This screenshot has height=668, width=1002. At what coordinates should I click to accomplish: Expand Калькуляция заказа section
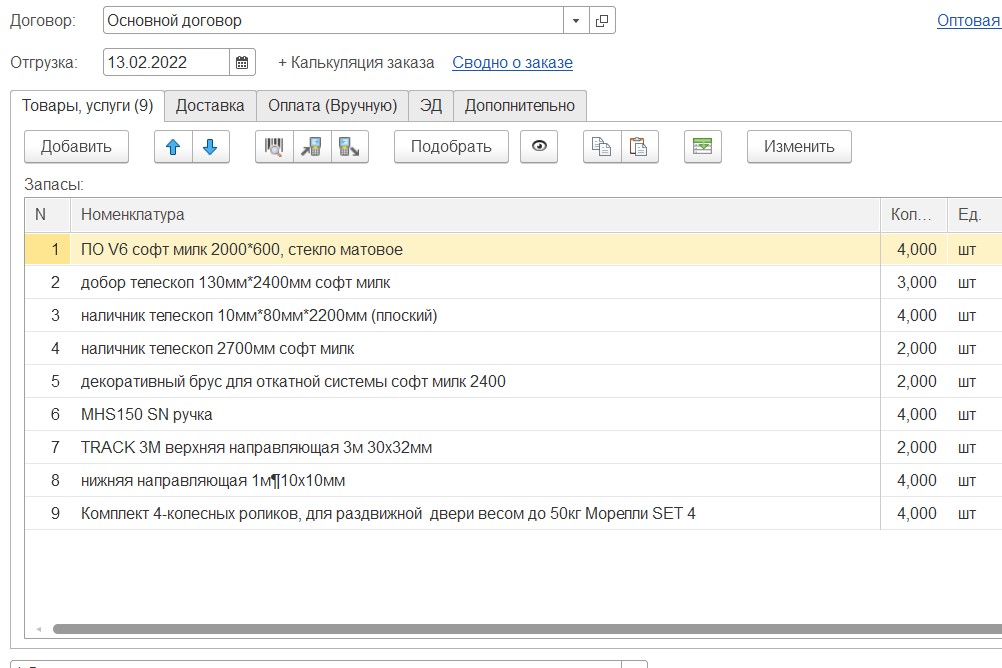356,62
